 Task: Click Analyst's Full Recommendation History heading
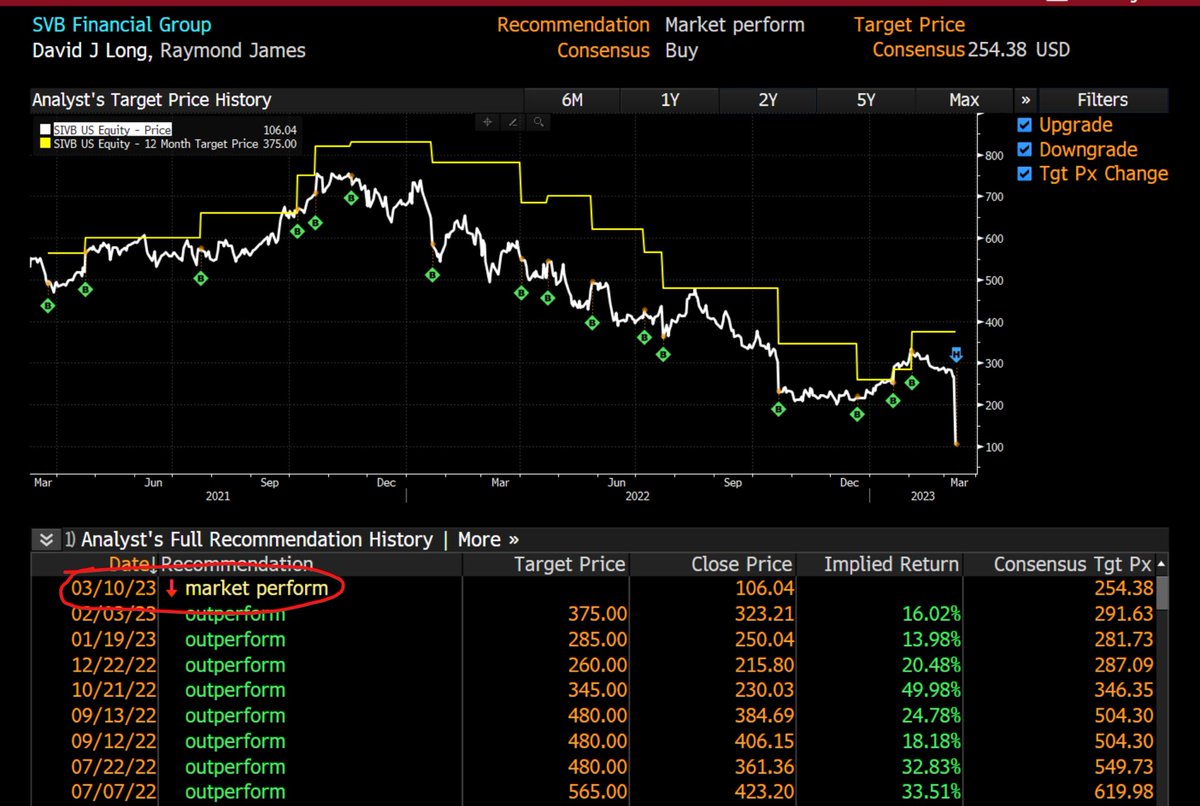(257, 540)
